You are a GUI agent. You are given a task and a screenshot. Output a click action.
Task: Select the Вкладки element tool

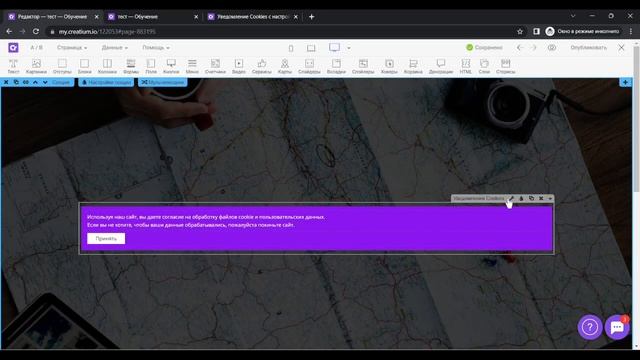[336, 66]
